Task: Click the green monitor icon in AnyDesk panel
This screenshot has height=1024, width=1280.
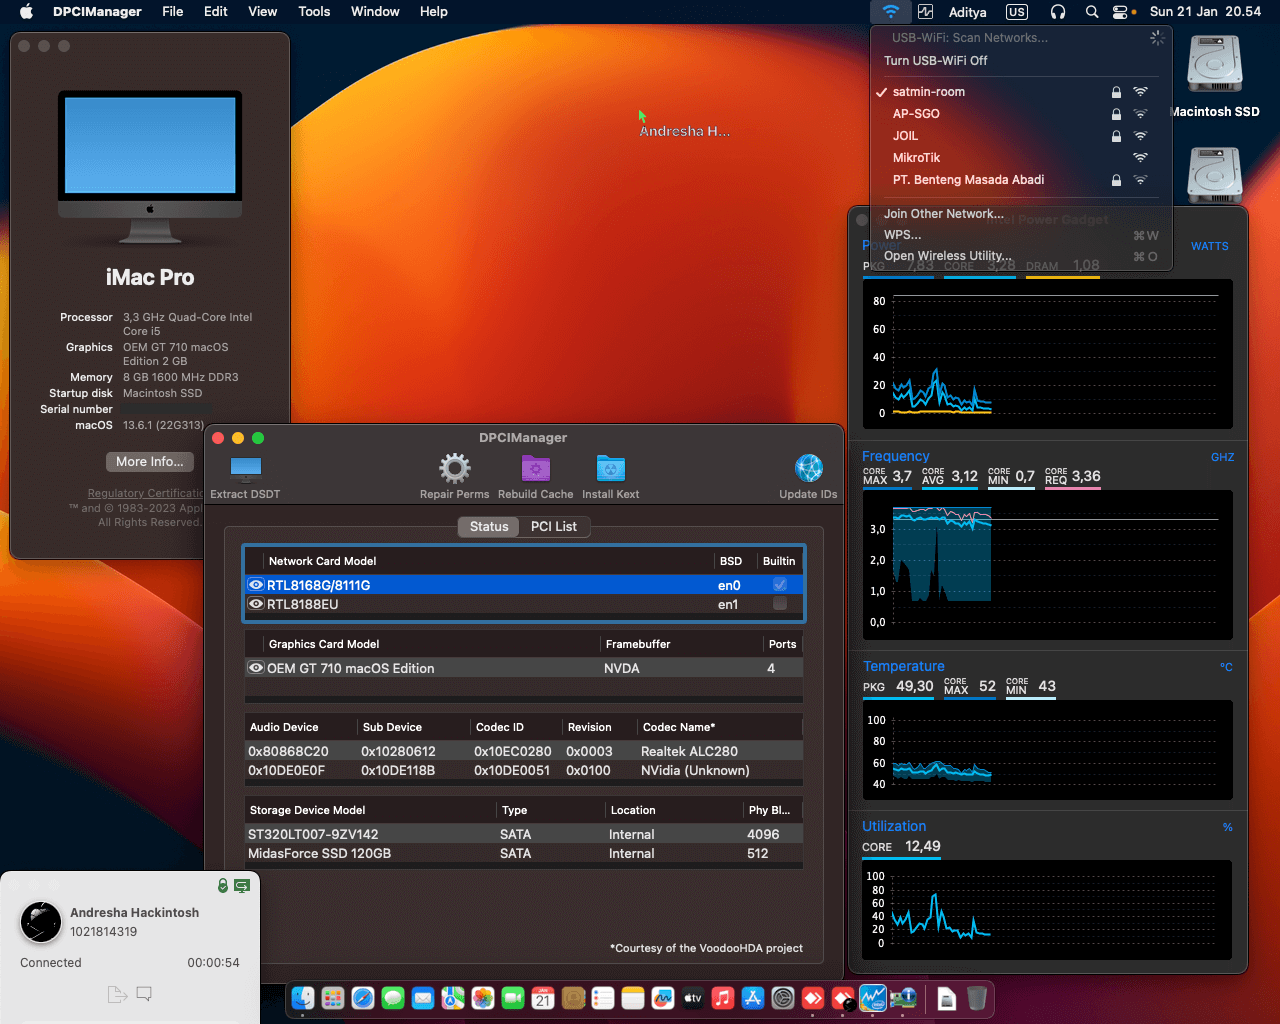Action: tap(242, 886)
